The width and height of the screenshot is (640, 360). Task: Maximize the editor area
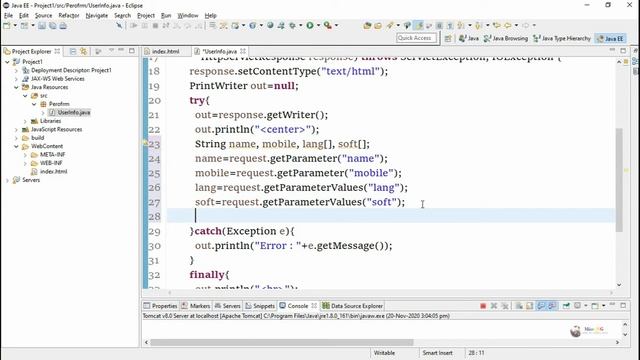(623, 51)
